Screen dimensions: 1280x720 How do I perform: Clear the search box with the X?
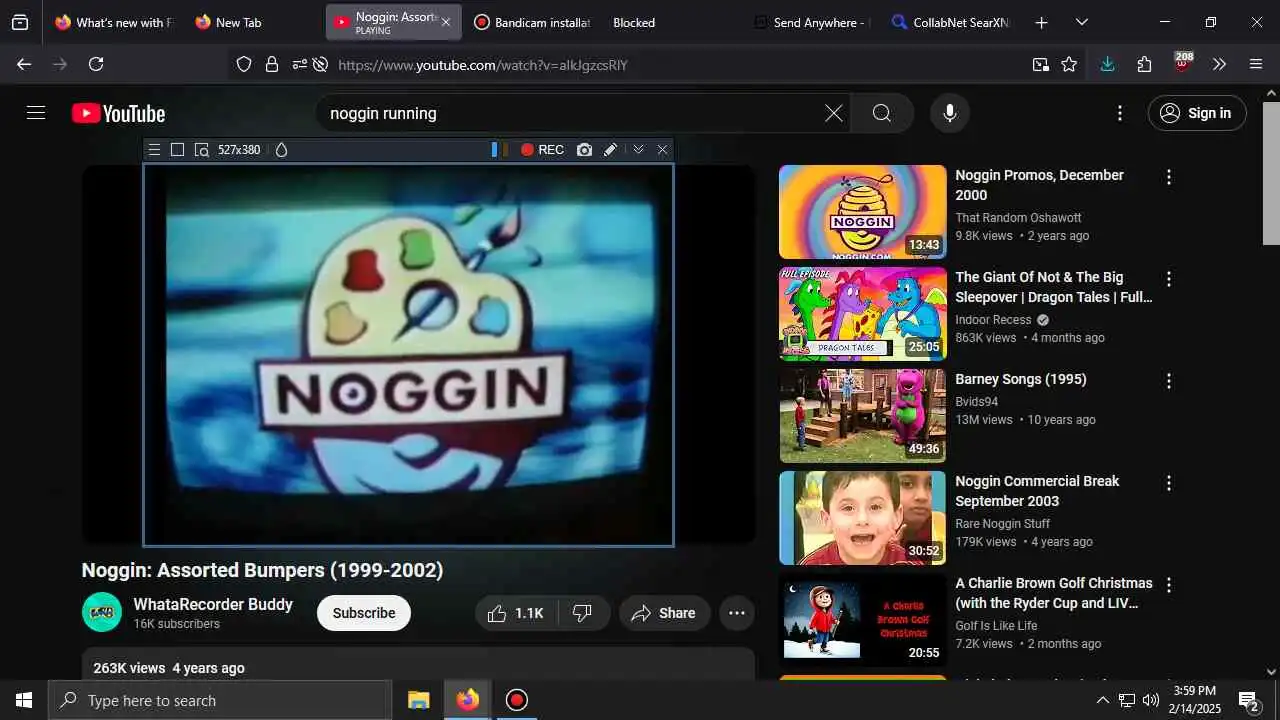click(834, 113)
